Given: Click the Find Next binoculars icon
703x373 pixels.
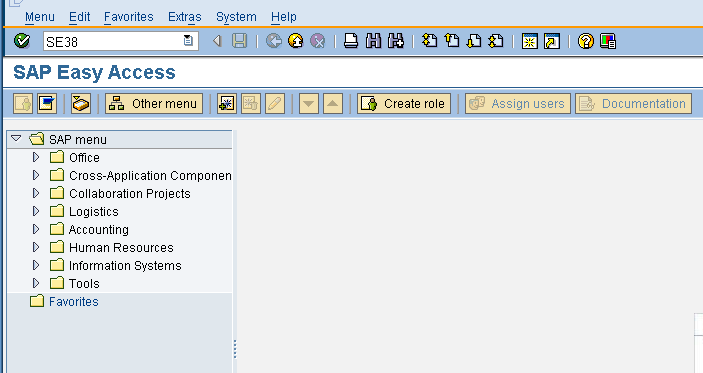Looking at the screenshot, I should click(395, 41).
